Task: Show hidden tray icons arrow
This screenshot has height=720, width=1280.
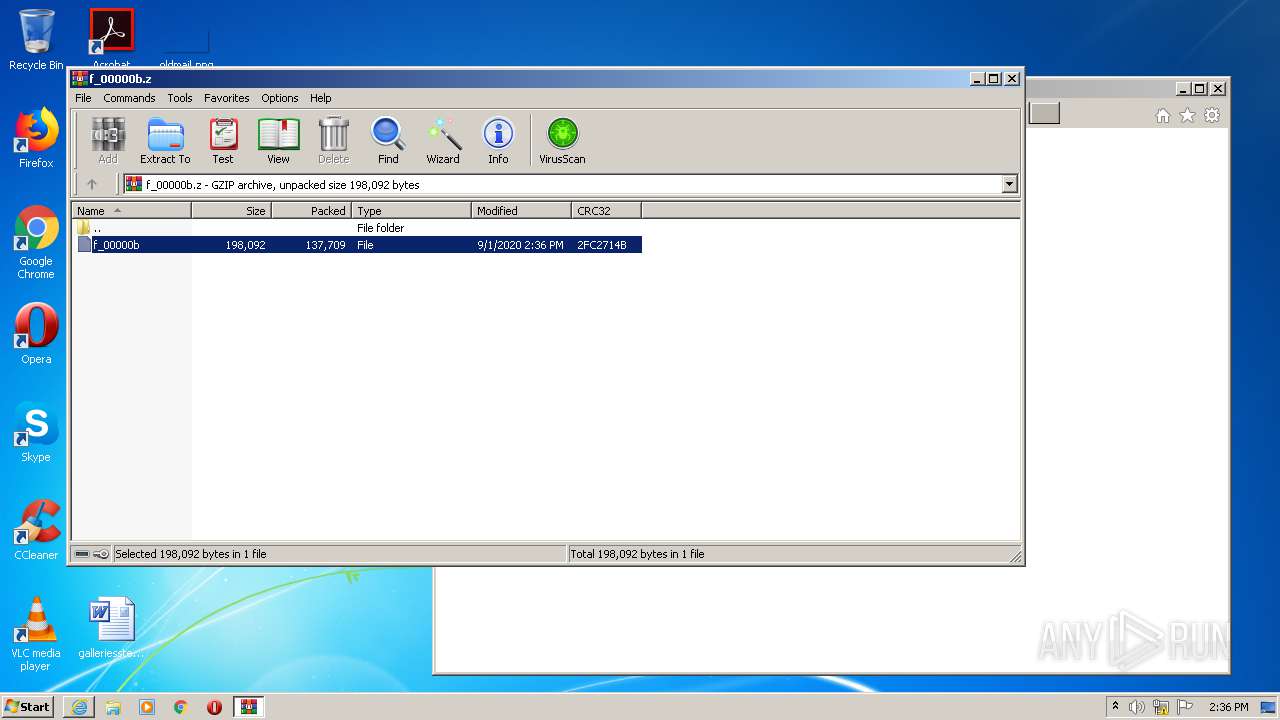Action: click(x=1116, y=707)
